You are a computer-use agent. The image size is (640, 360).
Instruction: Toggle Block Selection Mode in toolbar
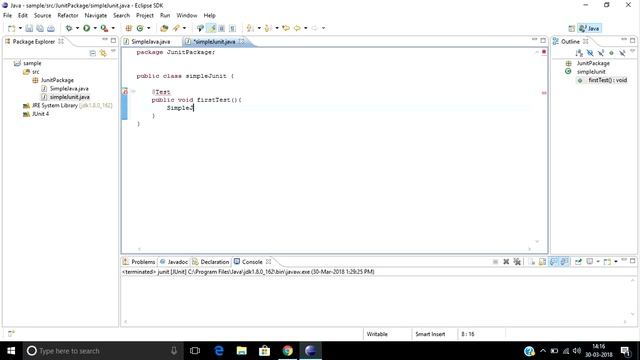(x=222, y=28)
